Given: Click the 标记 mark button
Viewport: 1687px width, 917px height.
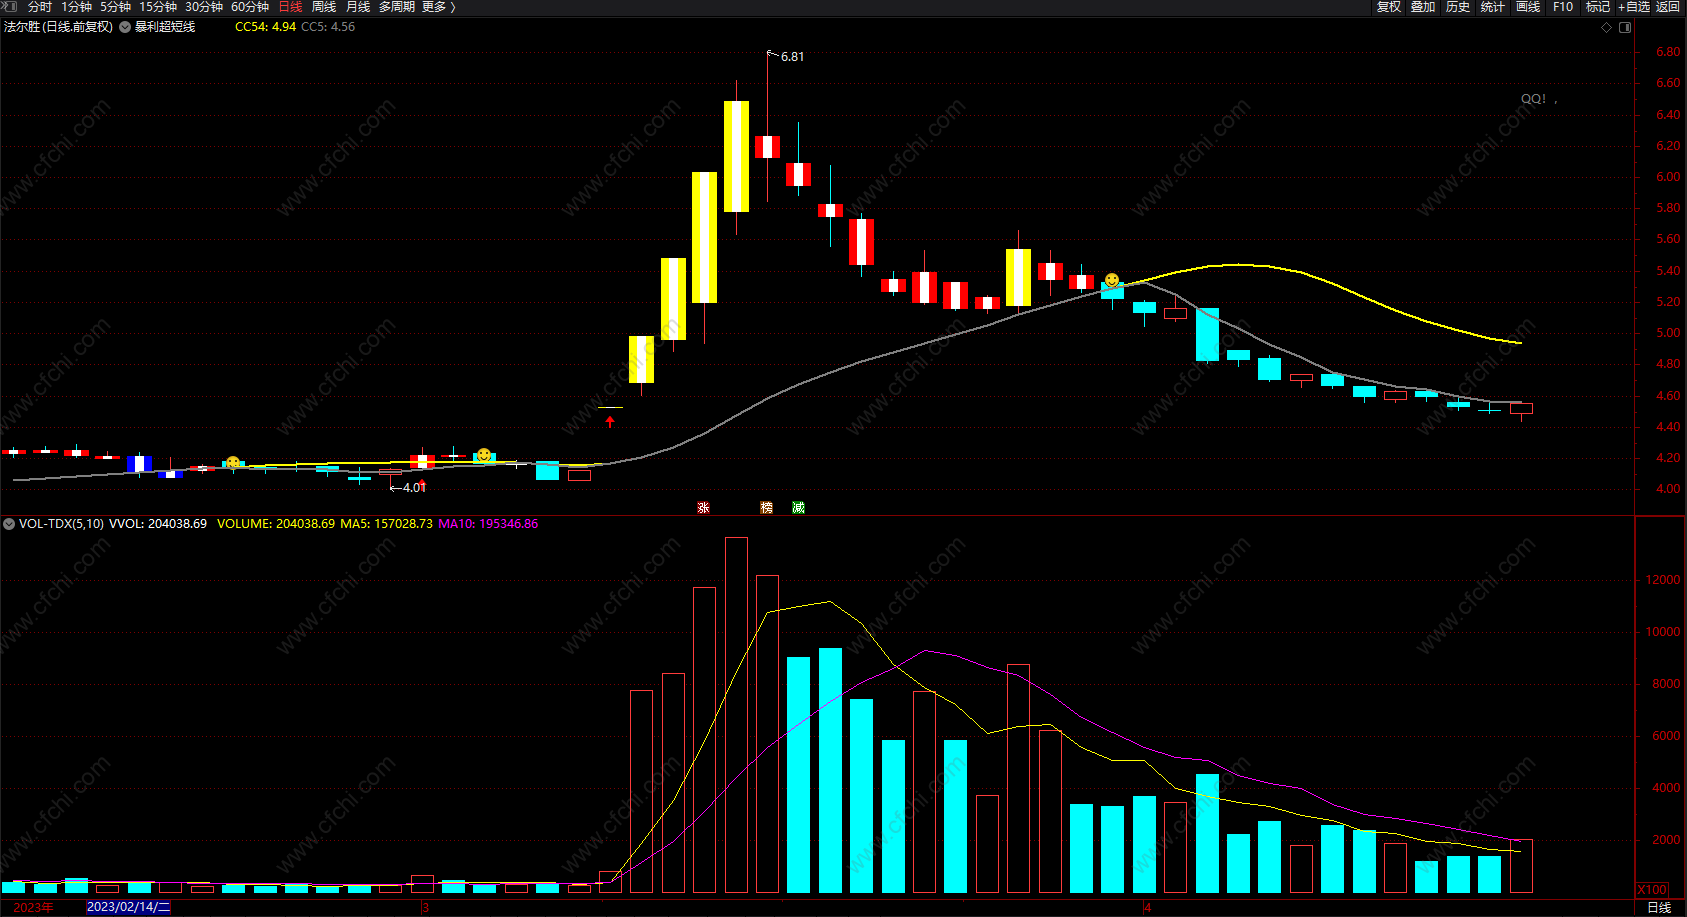Looking at the screenshot, I should (1598, 7).
